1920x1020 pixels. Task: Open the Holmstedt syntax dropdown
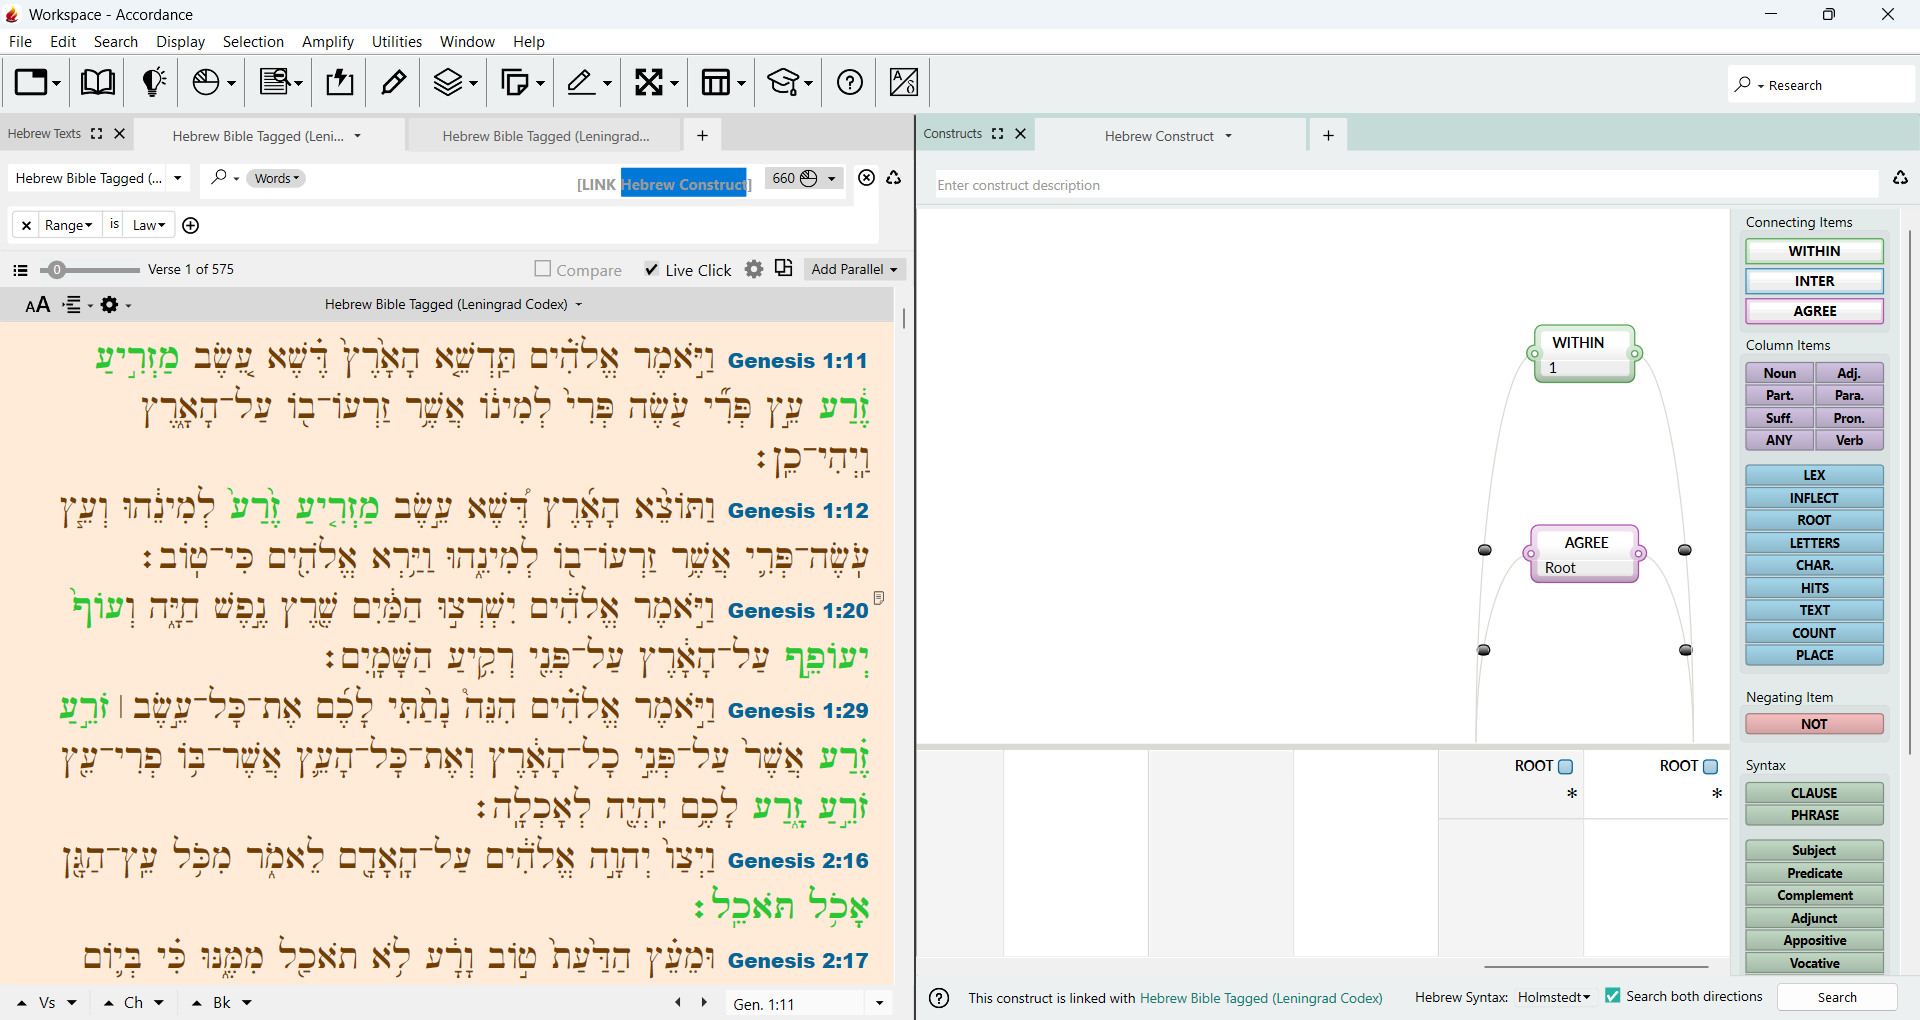1553,997
